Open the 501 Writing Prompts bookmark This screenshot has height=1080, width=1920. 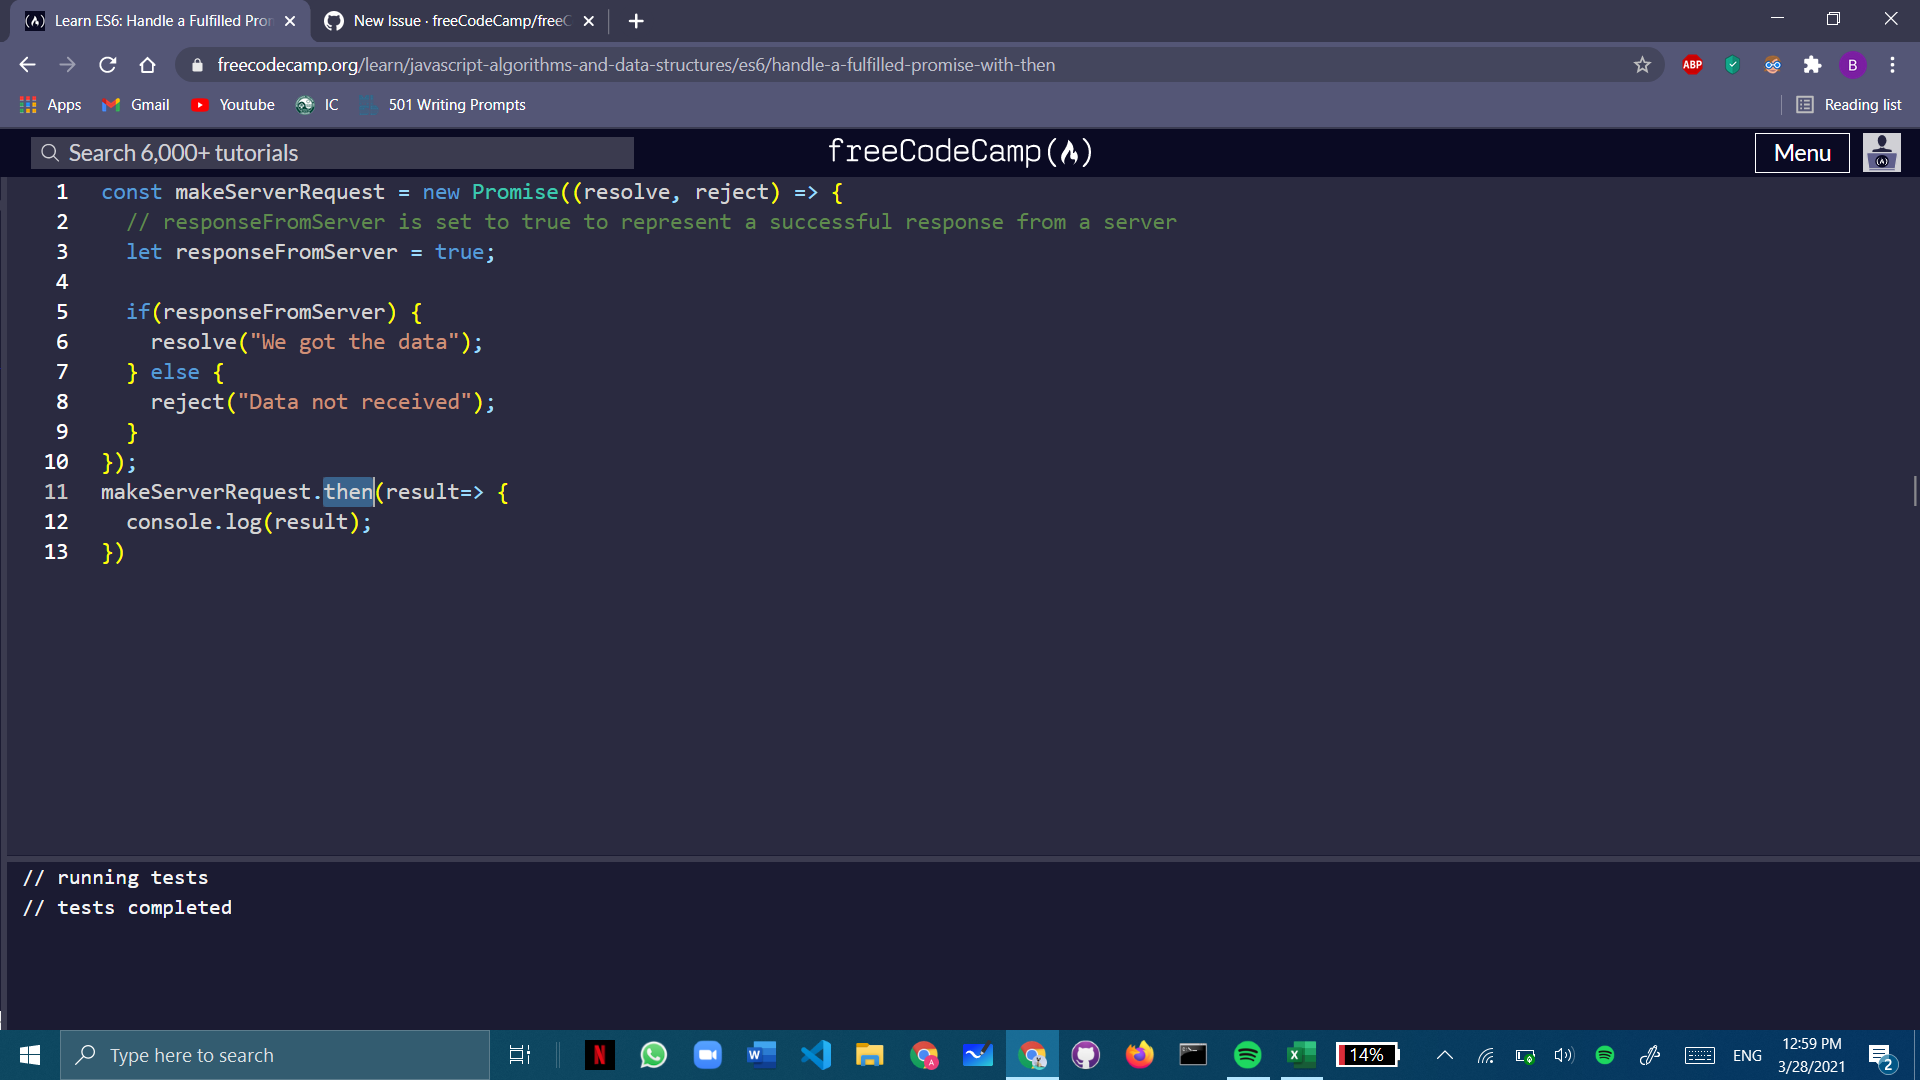tap(456, 104)
